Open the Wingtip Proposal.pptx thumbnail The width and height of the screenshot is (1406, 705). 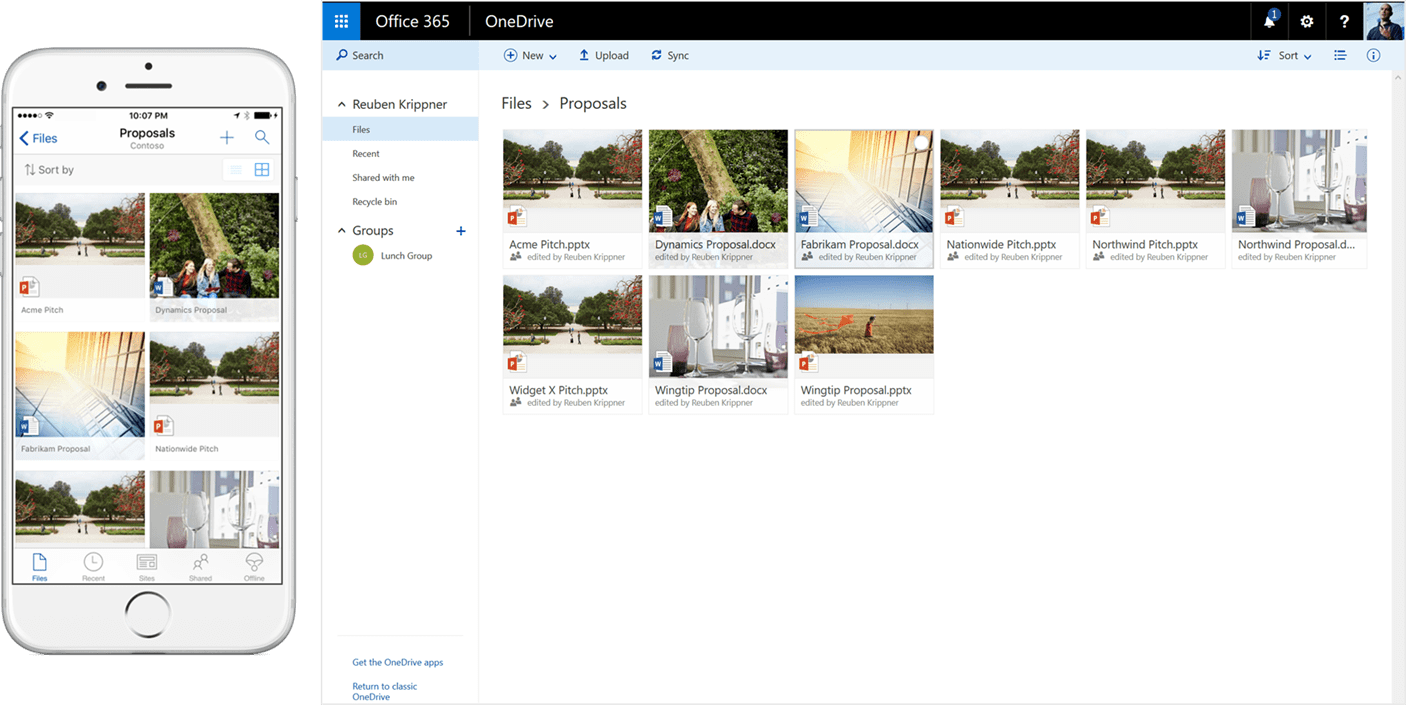(864, 315)
